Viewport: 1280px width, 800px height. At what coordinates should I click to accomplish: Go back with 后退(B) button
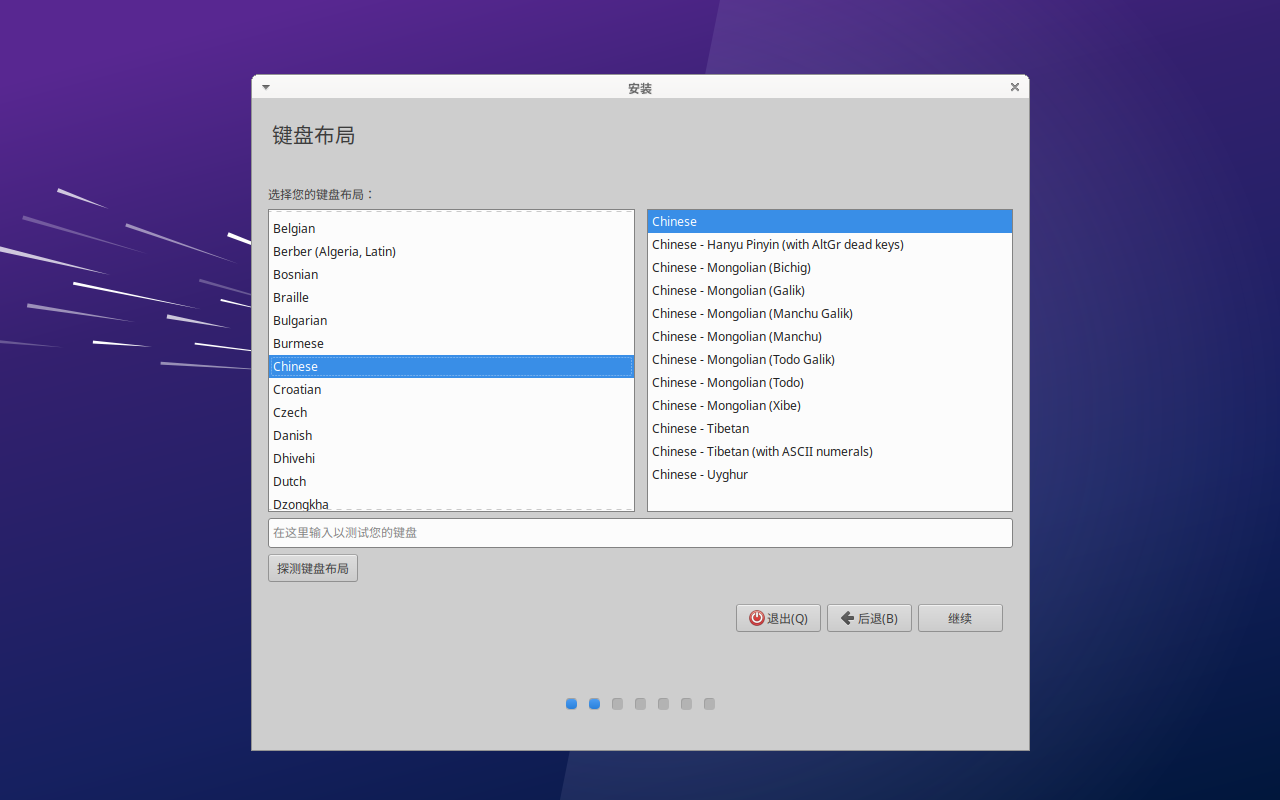click(869, 618)
